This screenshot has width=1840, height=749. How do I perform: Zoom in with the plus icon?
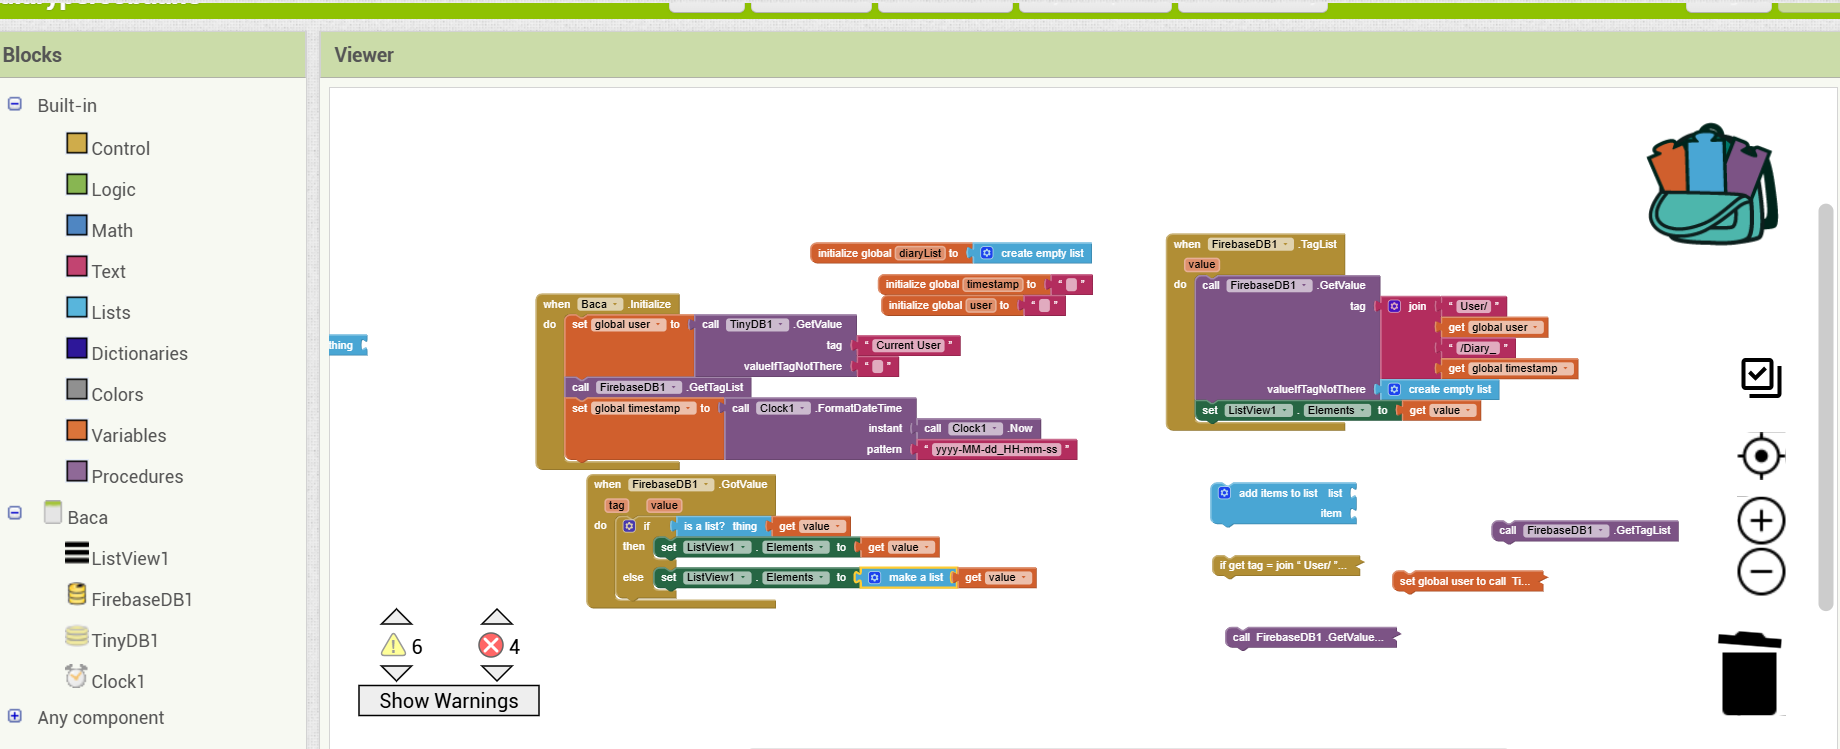click(x=1761, y=521)
